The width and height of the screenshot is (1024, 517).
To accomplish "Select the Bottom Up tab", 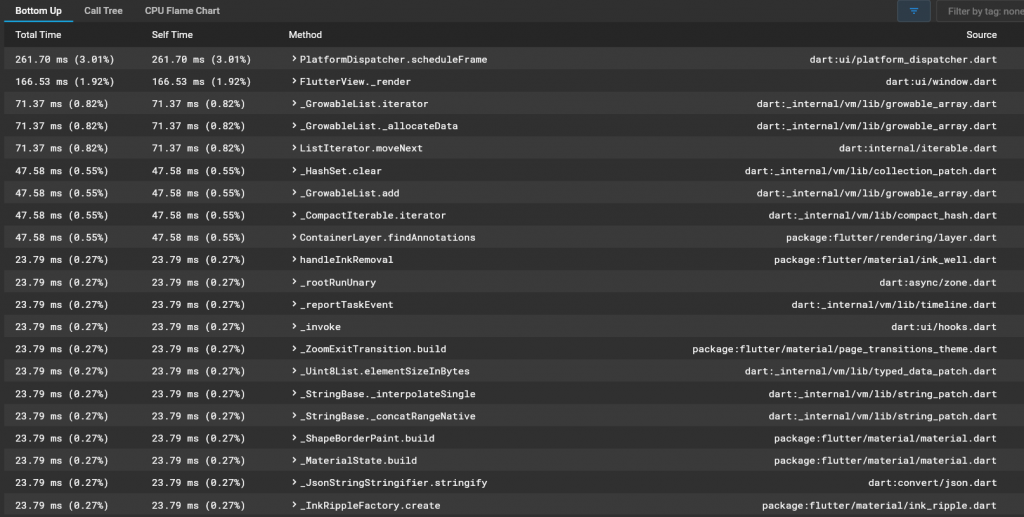I will click(x=38, y=11).
